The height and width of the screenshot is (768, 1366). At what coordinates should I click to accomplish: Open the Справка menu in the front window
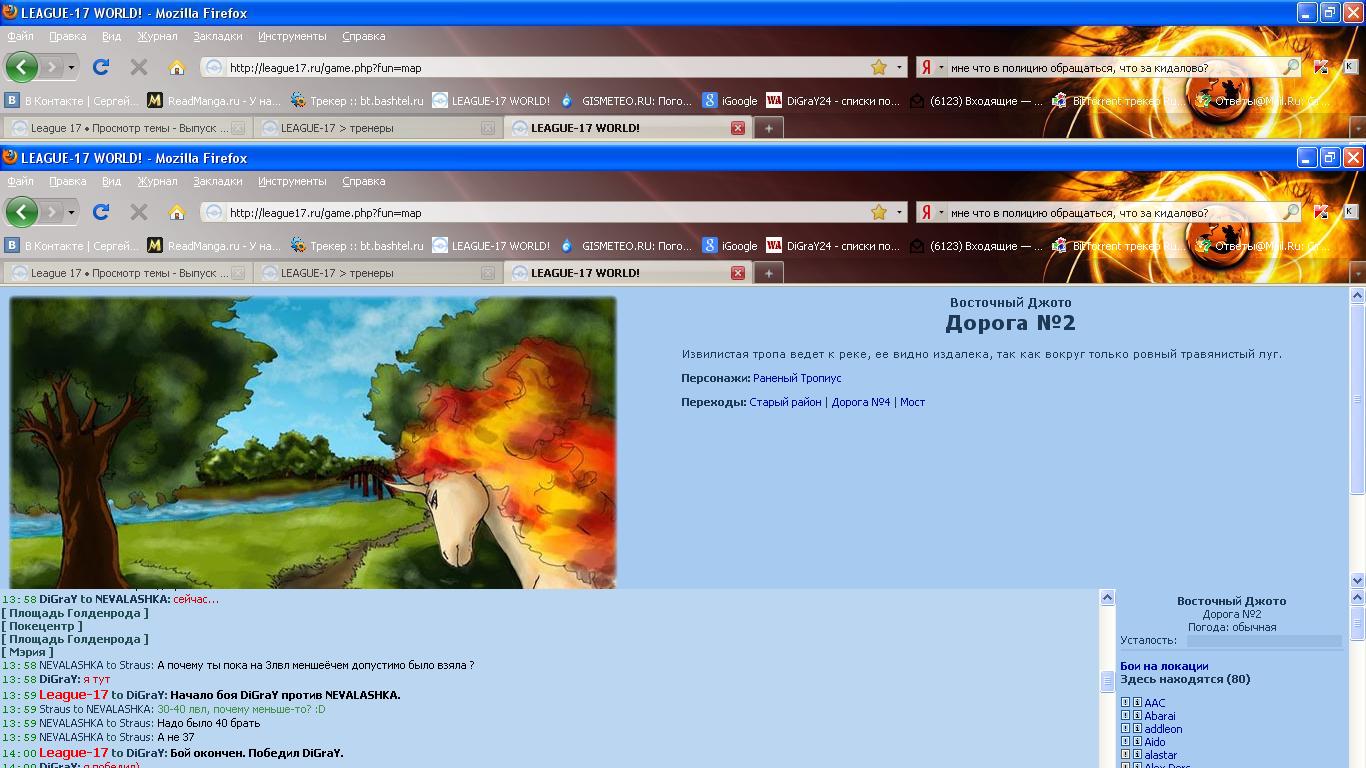tap(363, 181)
